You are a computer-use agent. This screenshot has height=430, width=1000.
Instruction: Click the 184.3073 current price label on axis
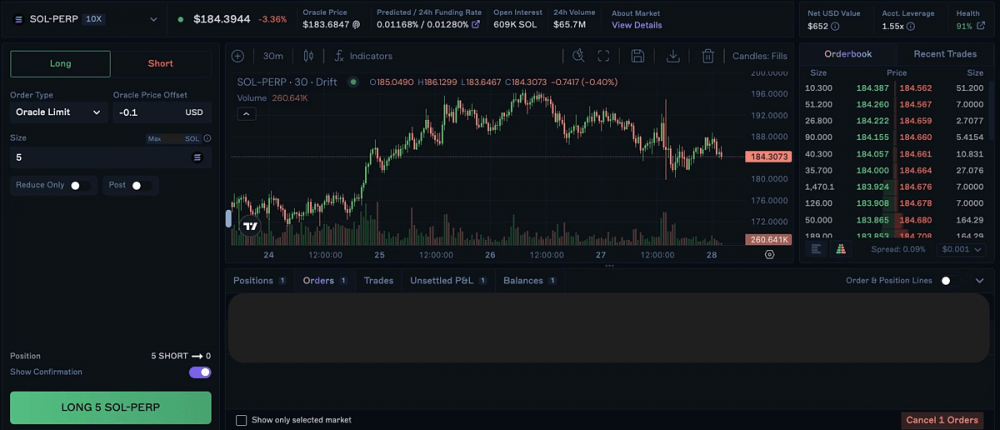(768, 156)
